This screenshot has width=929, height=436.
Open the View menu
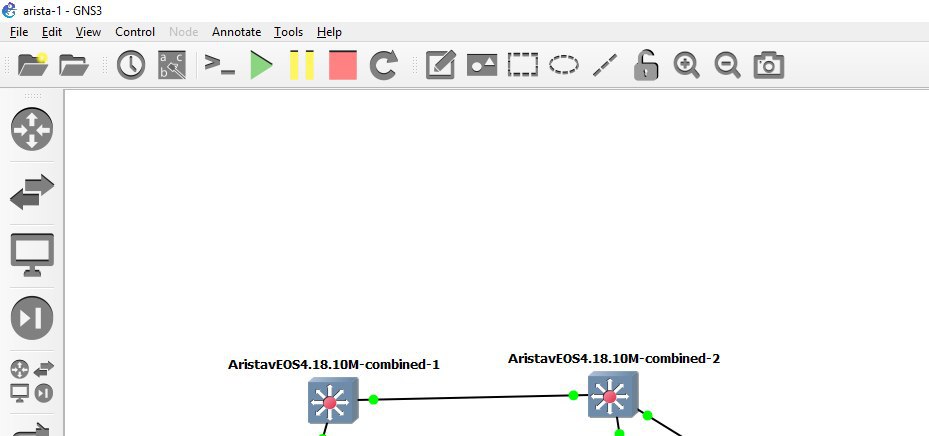pyautogui.click(x=88, y=32)
